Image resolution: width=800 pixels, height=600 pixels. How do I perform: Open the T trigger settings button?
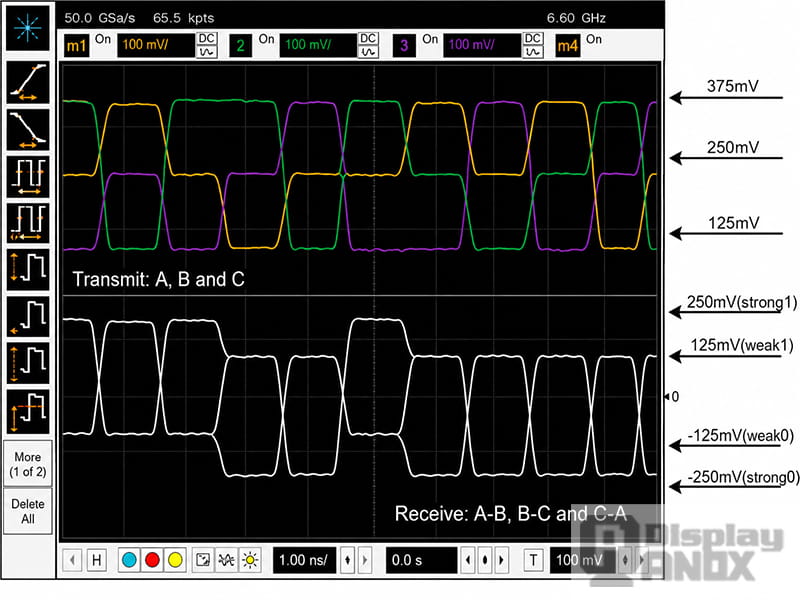(x=533, y=560)
